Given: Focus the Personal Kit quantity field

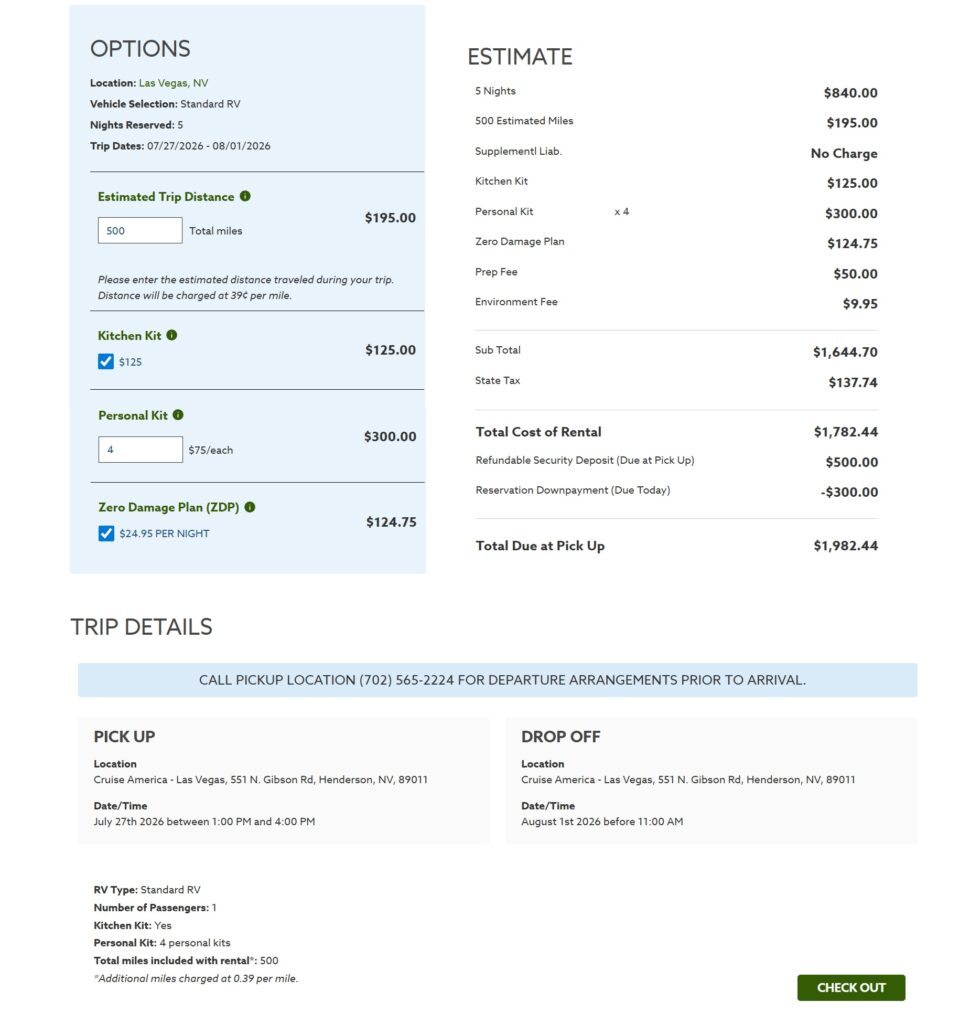Looking at the screenshot, I should (x=140, y=450).
